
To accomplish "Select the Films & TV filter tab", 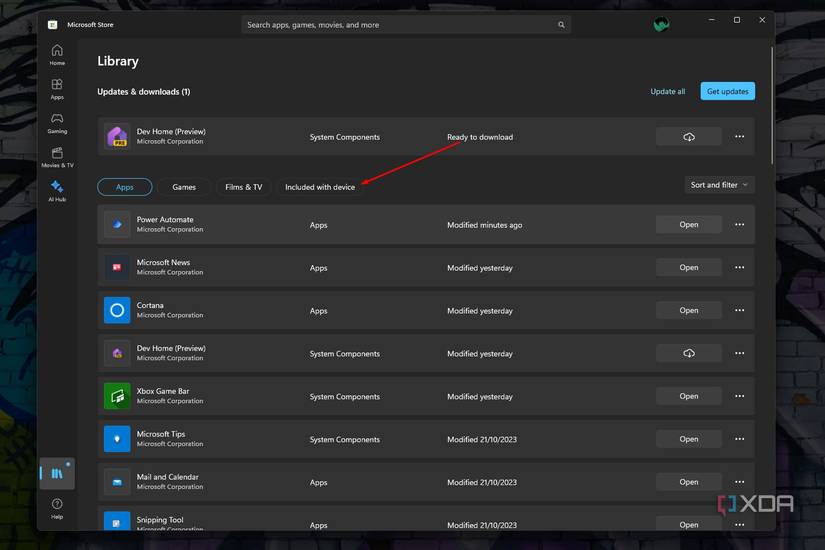I will [243, 187].
